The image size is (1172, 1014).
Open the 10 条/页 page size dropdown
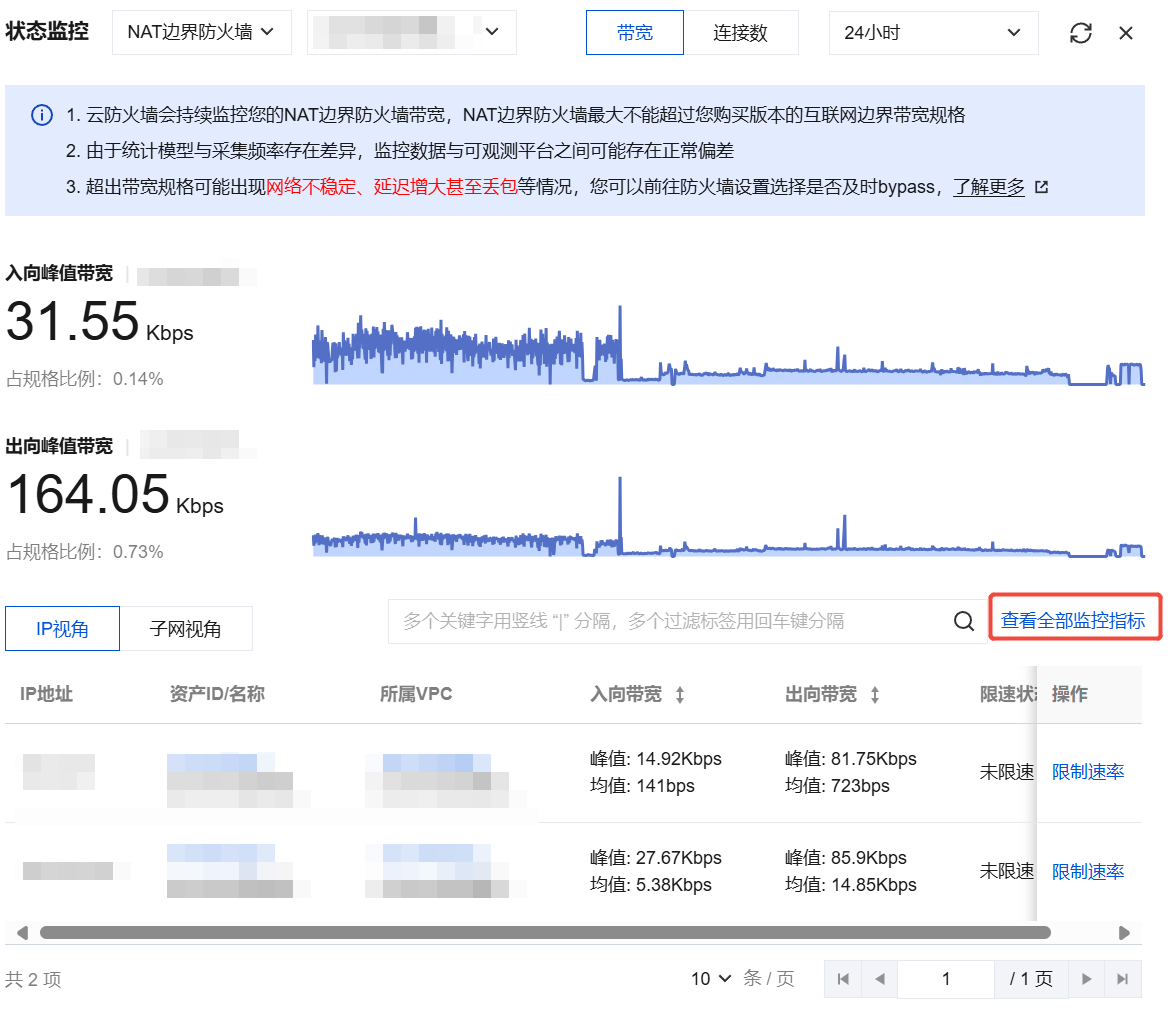coord(712,979)
